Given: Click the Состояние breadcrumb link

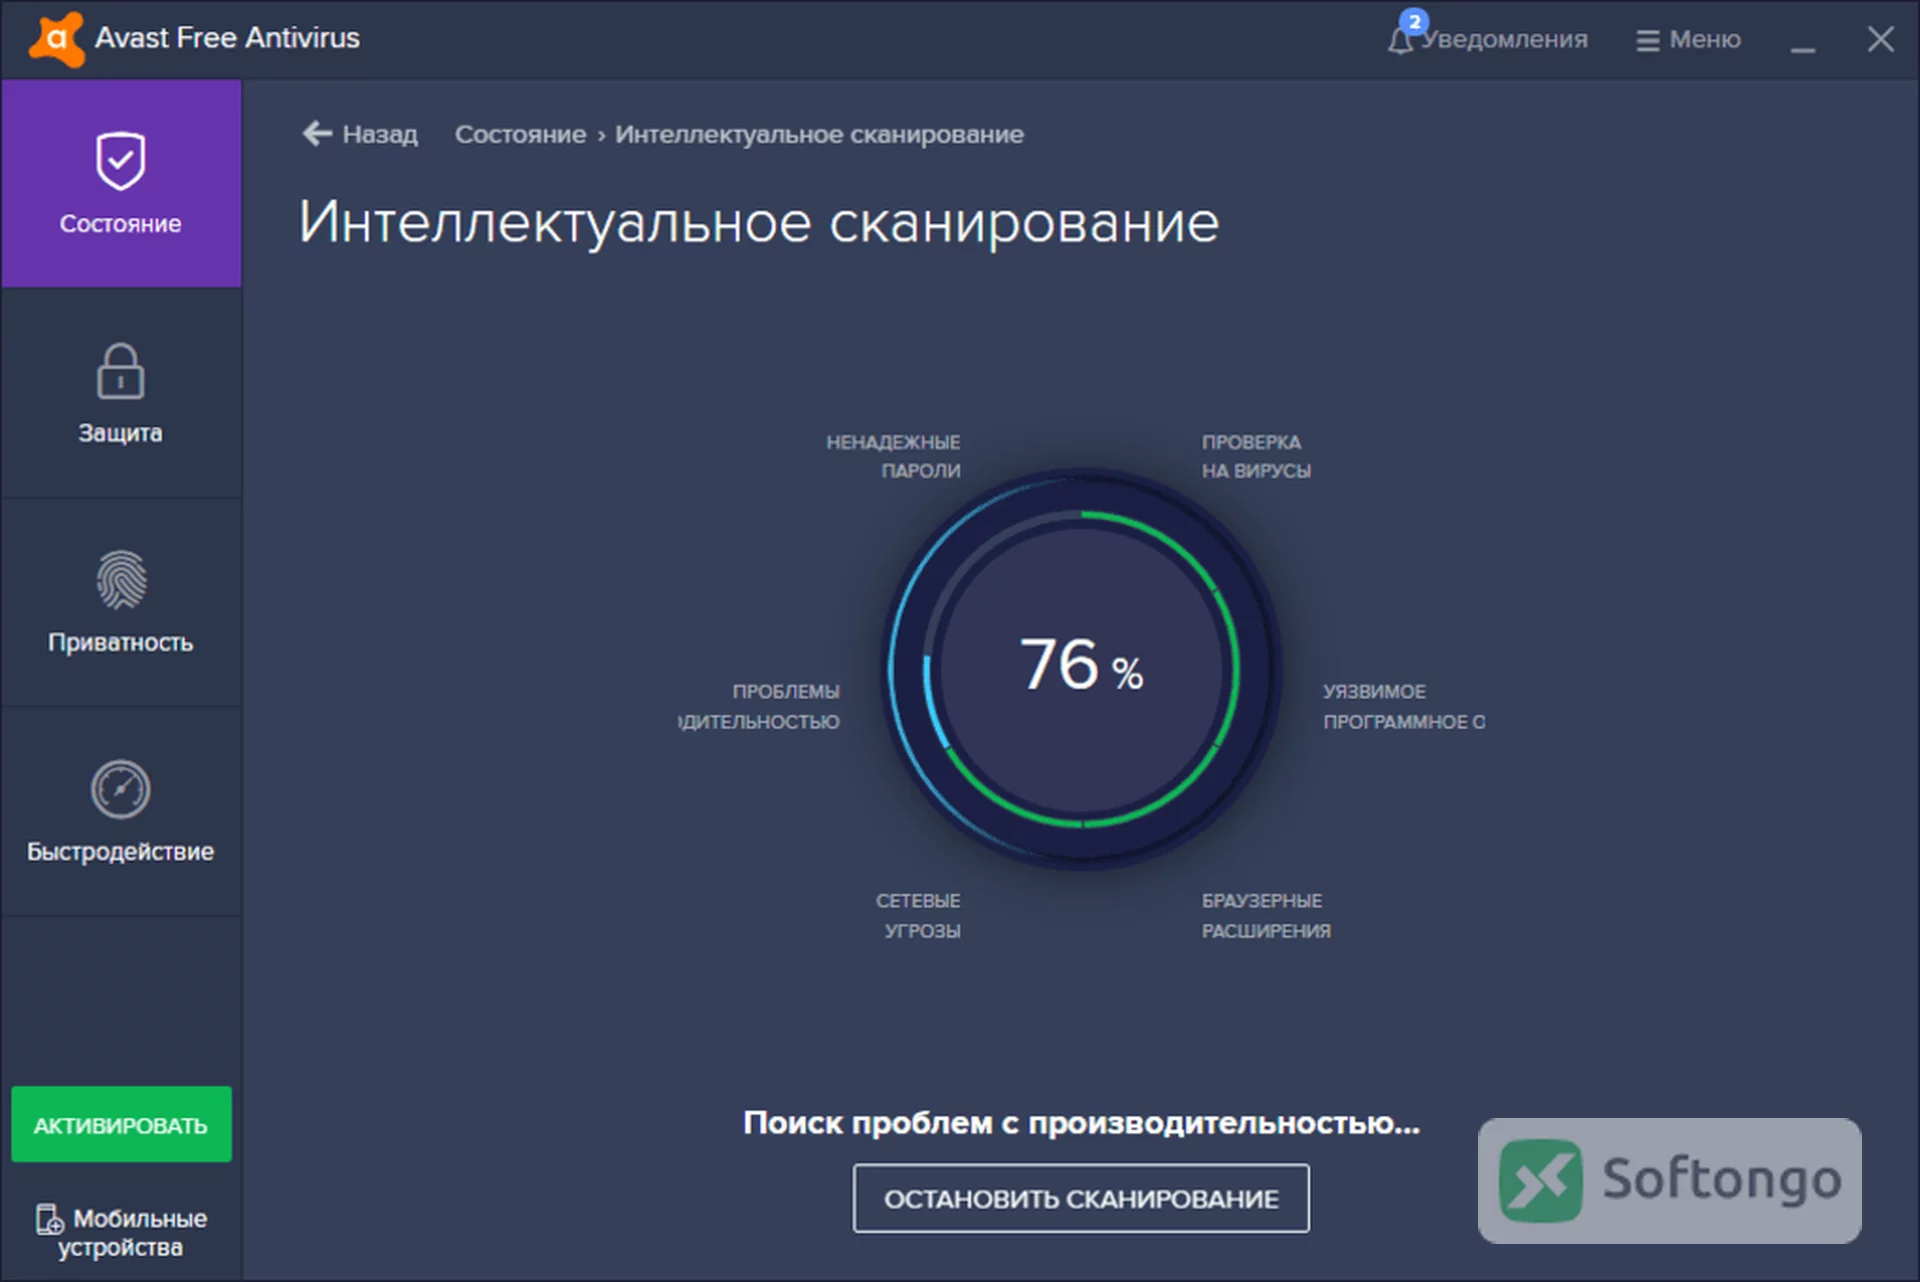Looking at the screenshot, I should coord(520,134).
